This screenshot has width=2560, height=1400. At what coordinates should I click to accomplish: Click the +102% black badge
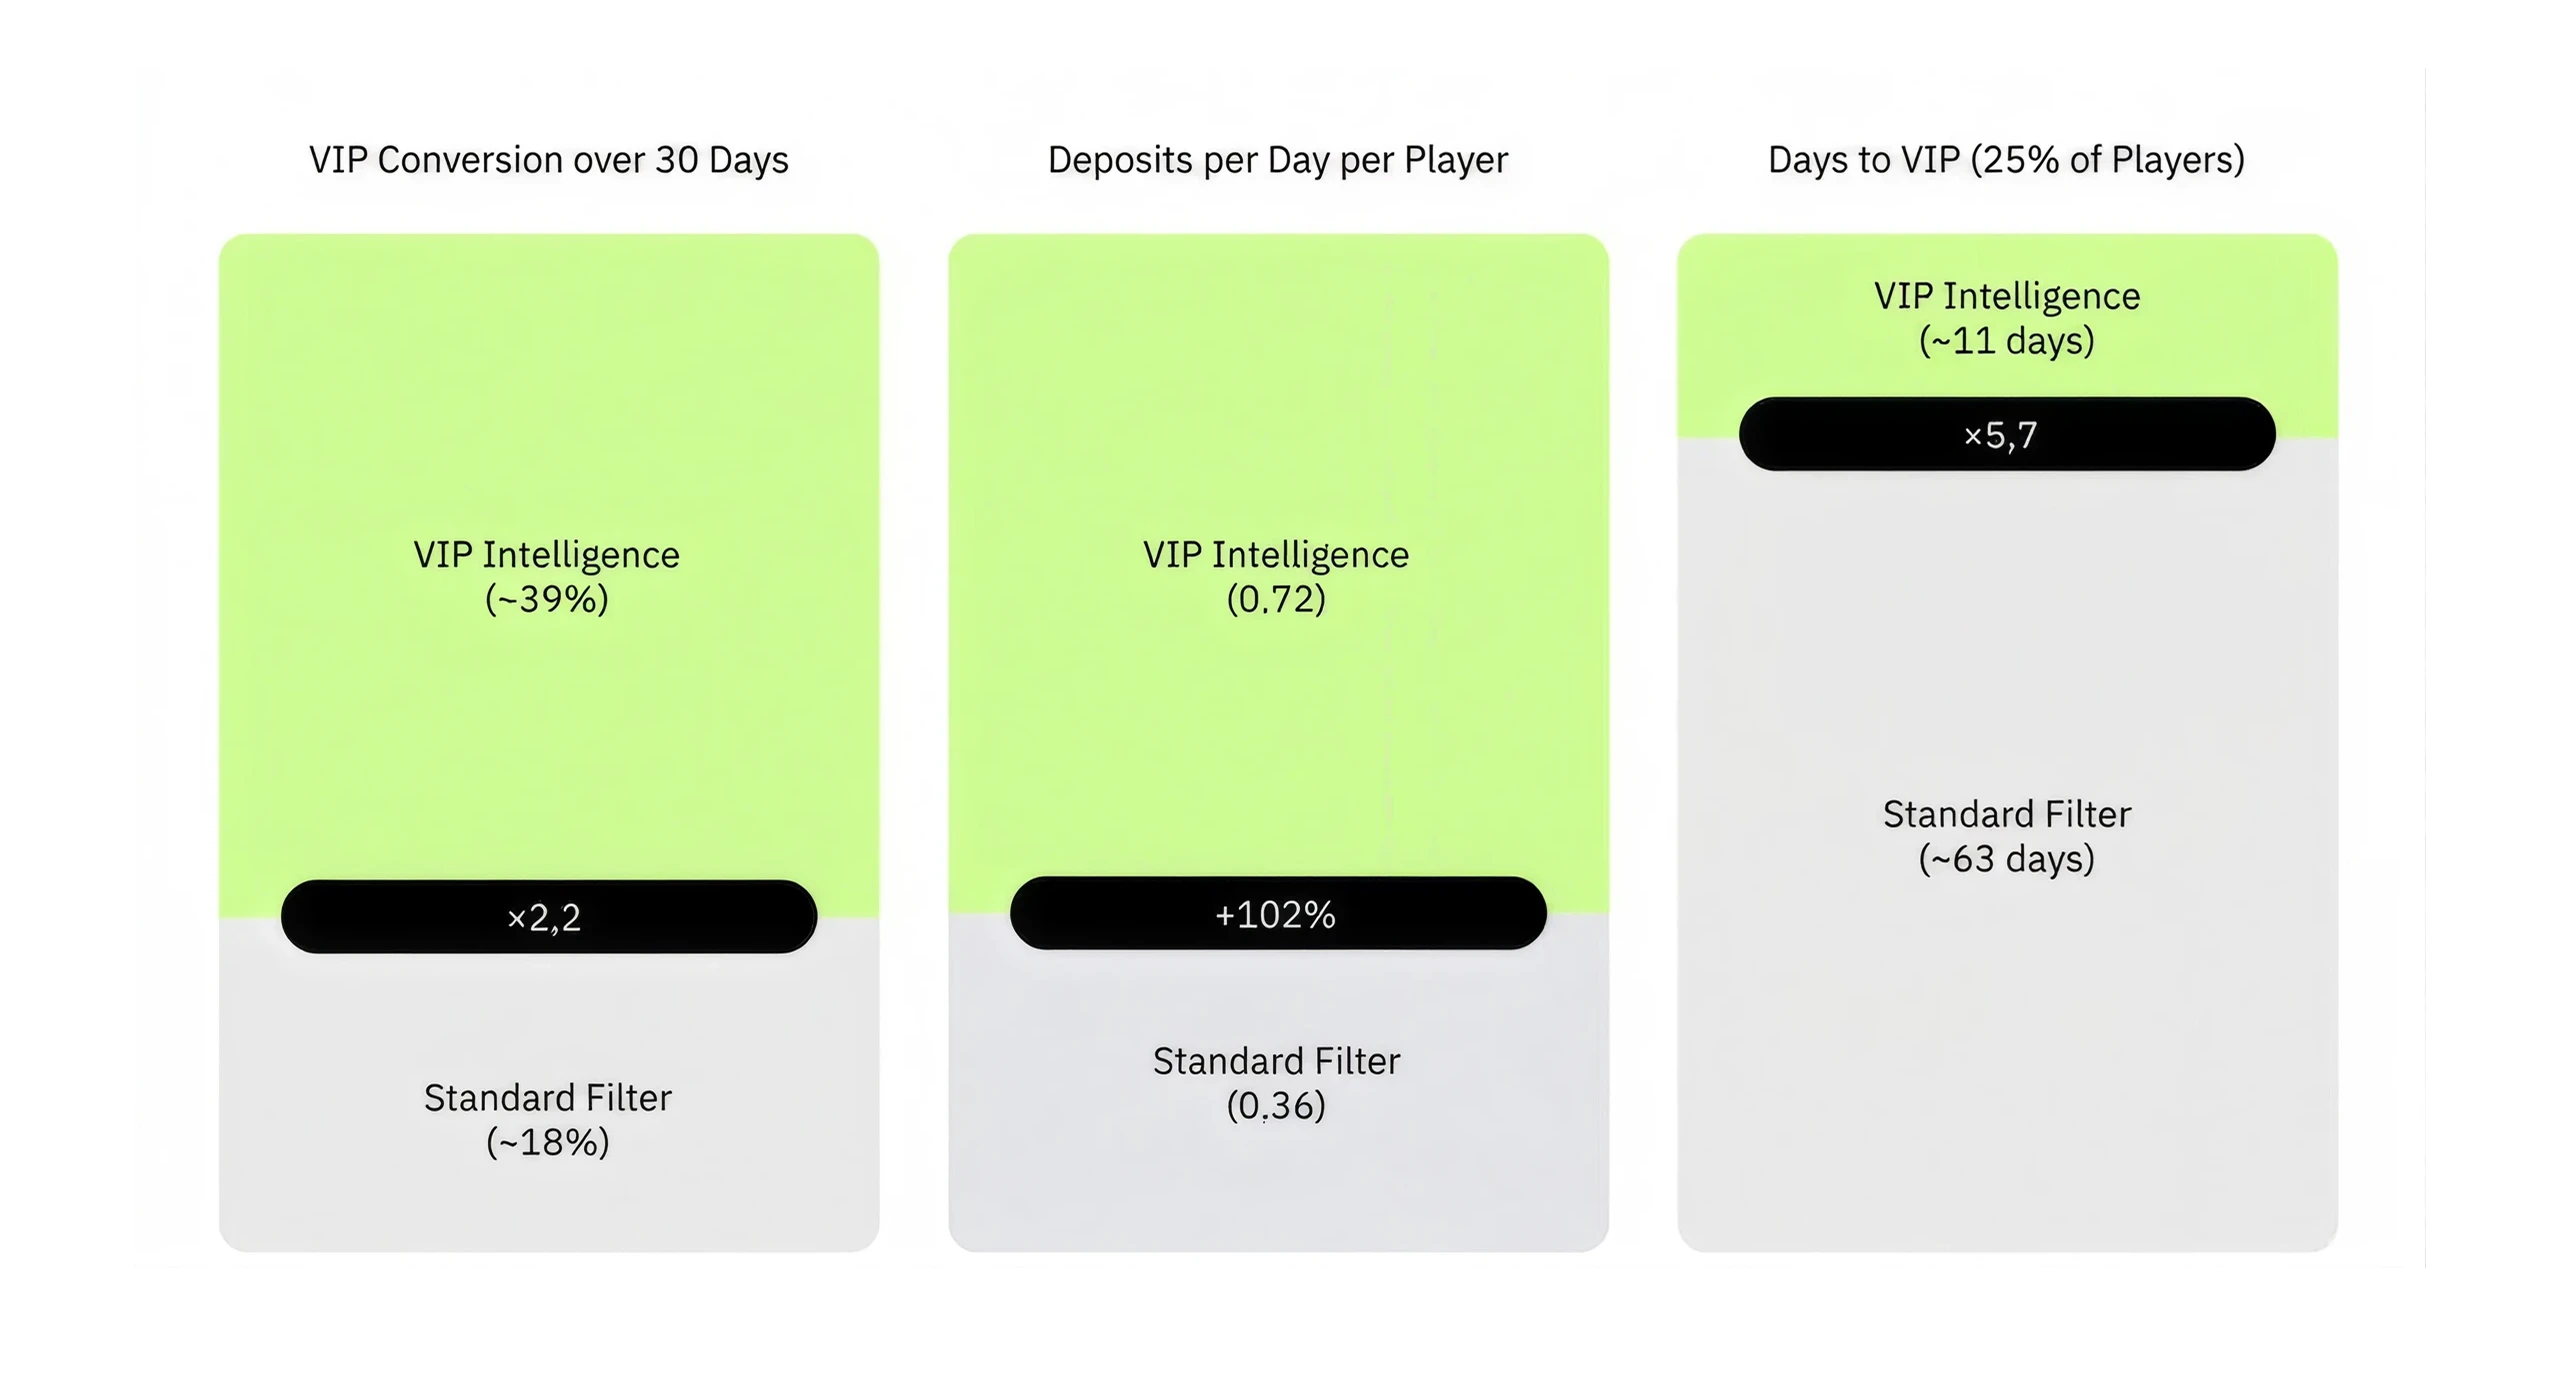(1278, 913)
